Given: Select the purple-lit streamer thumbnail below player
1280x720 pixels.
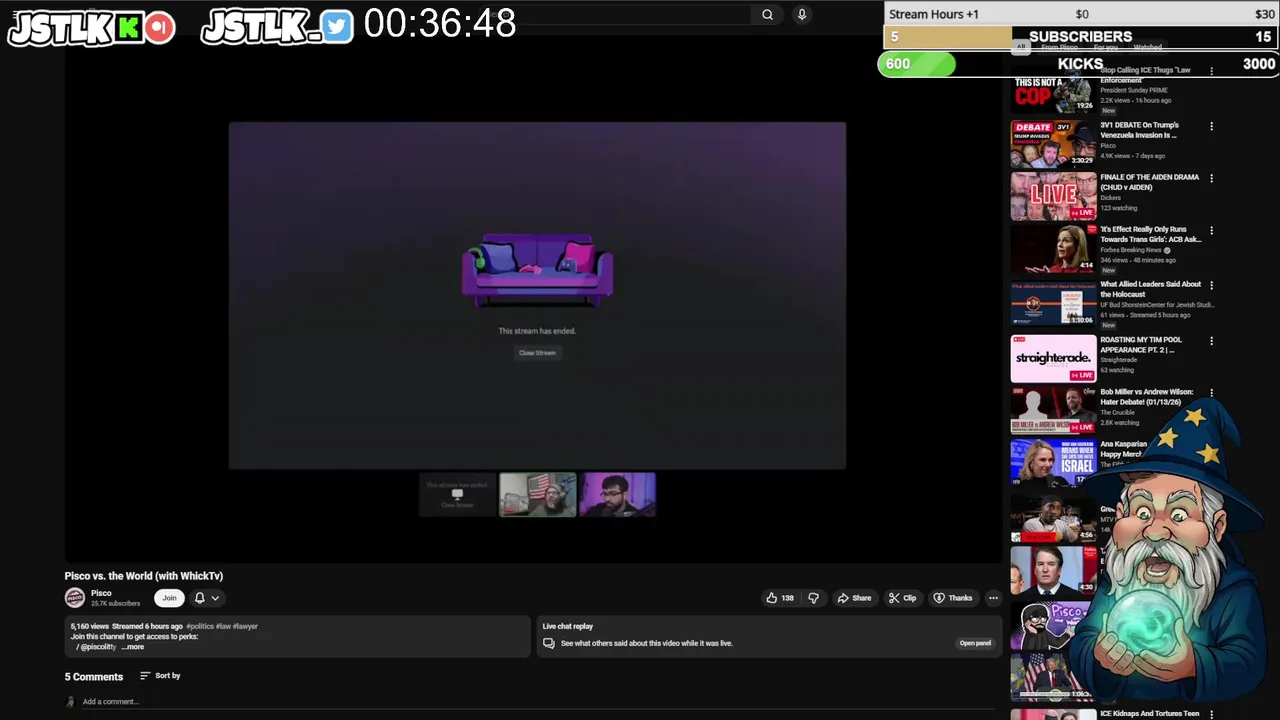Looking at the screenshot, I should [x=618, y=494].
